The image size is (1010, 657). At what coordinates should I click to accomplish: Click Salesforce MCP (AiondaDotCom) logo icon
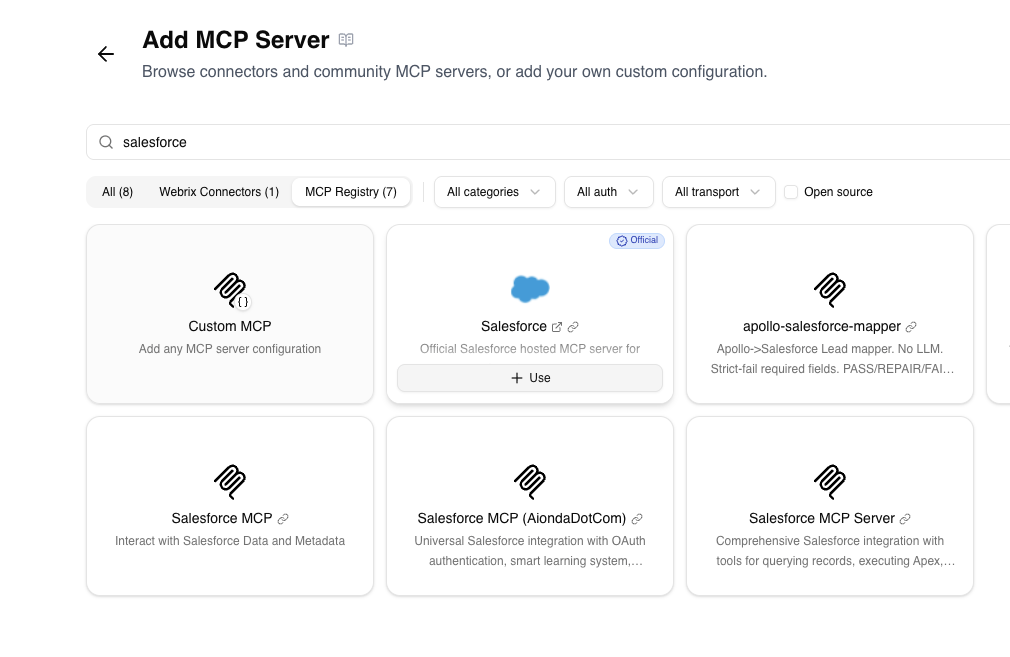pos(530,481)
